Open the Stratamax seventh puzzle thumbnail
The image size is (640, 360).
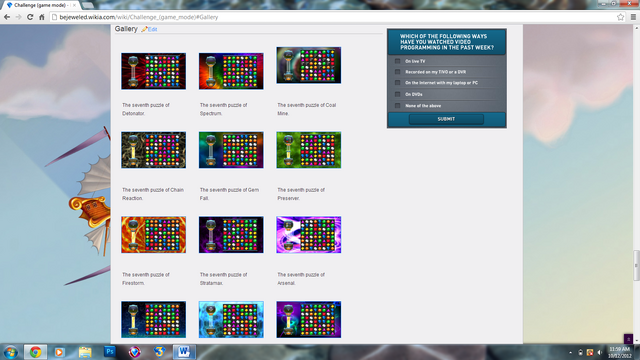click(231, 235)
